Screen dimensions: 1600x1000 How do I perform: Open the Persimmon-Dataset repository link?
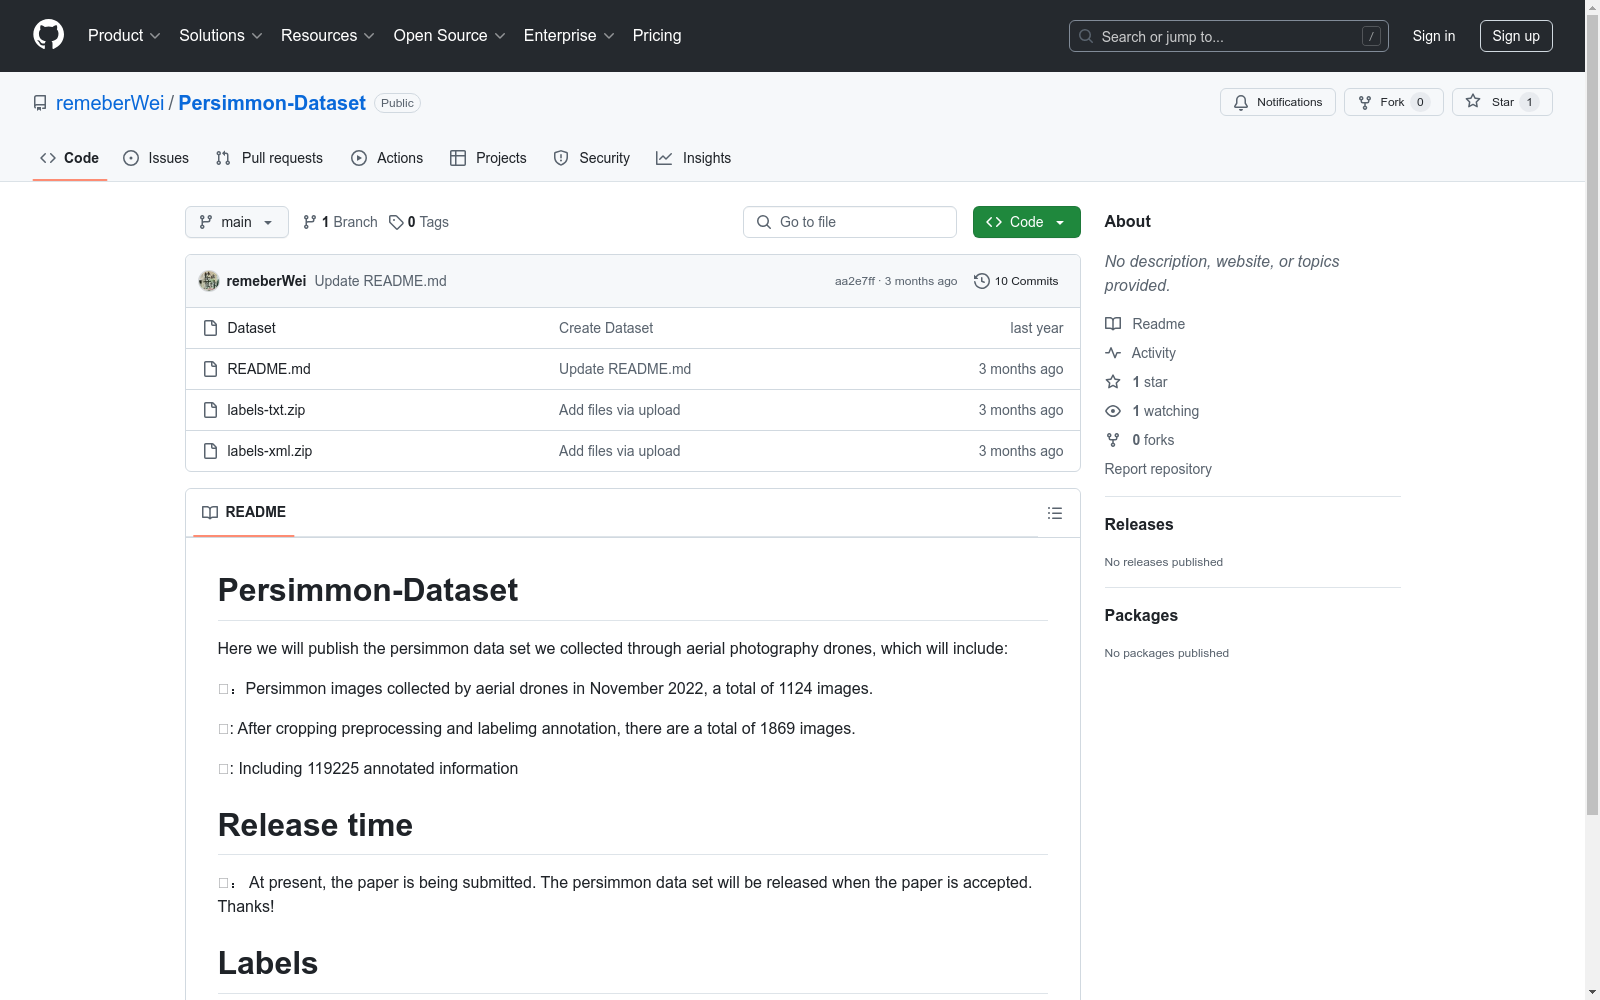coord(272,103)
